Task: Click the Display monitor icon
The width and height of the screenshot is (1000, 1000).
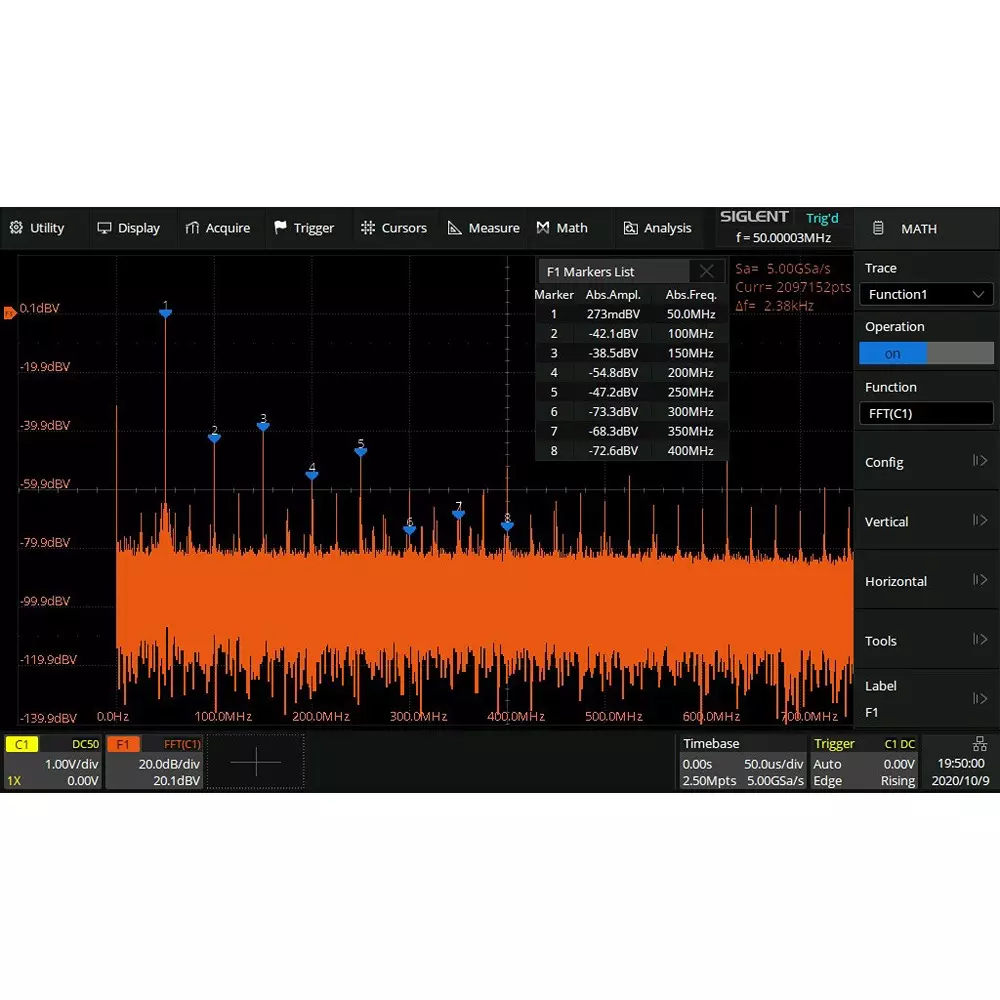Action: click(104, 228)
